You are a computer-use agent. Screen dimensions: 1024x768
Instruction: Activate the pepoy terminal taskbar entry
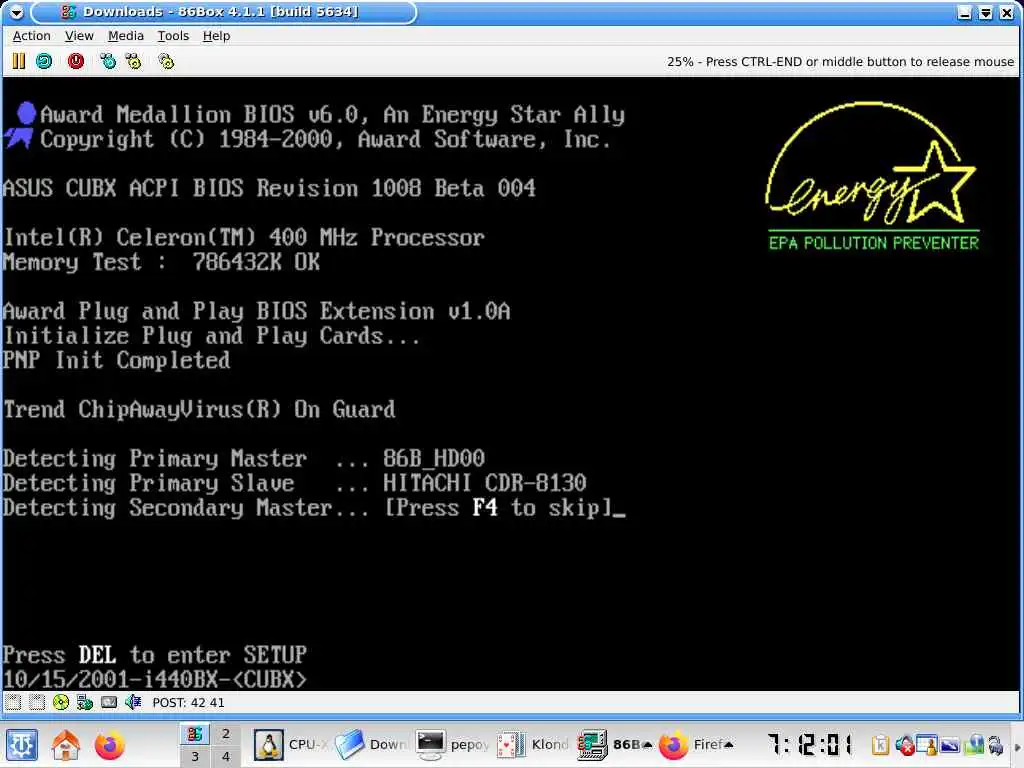453,744
